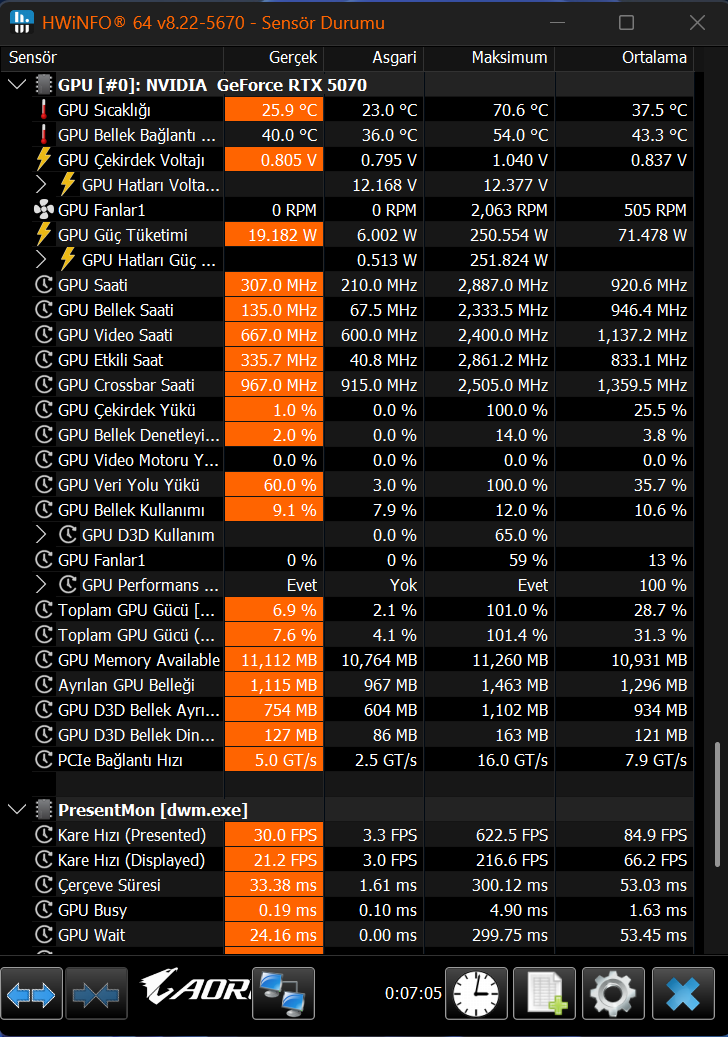Image resolution: width=728 pixels, height=1037 pixels.
Task: Open sensor settings via gear icon
Action: tap(612, 994)
